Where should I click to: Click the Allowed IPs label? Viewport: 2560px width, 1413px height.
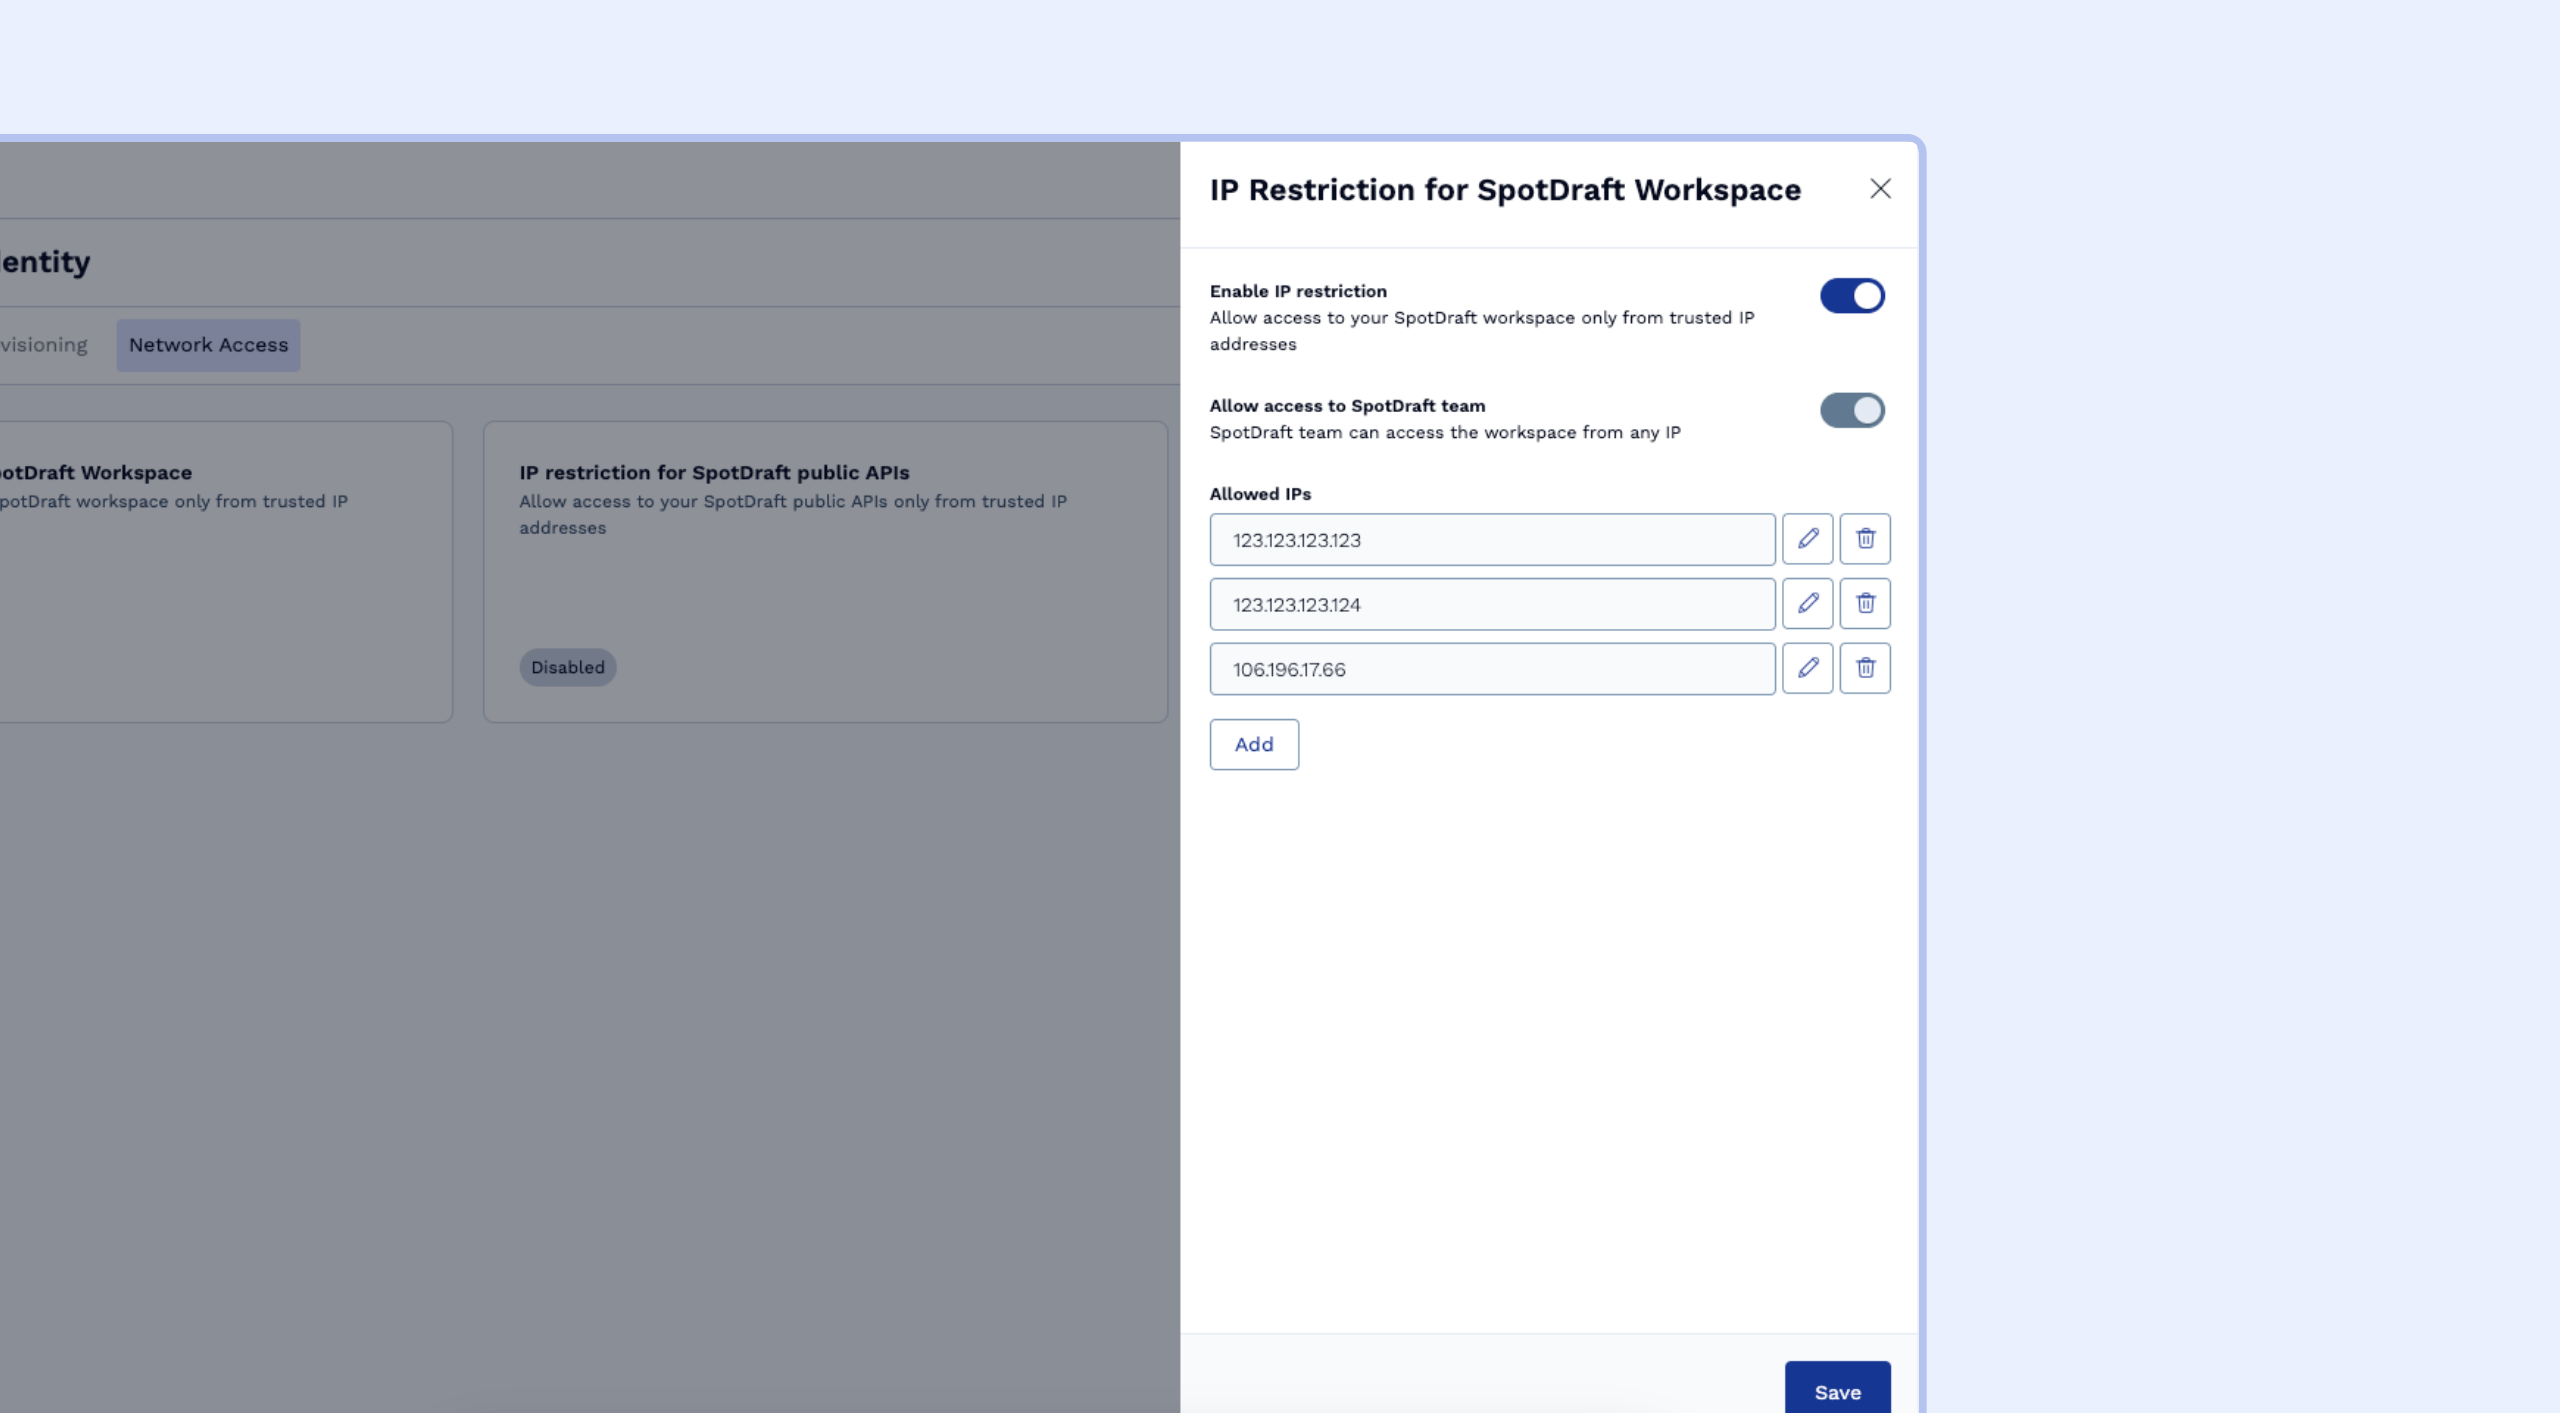(x=1260, y=494)
